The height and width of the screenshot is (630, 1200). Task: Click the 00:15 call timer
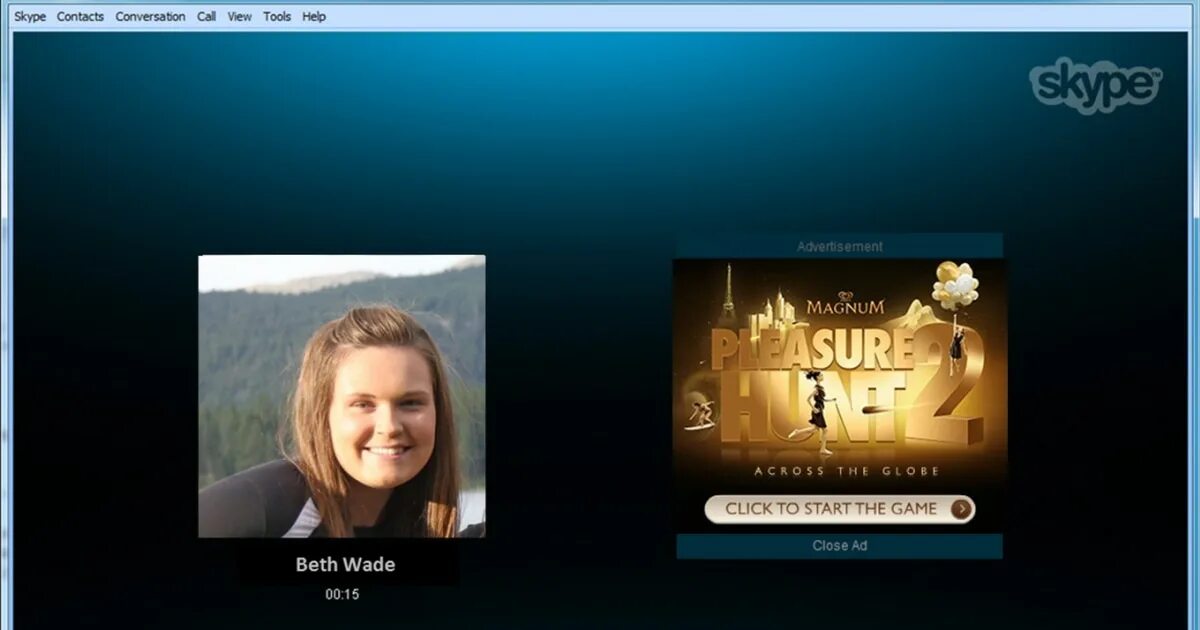pos(342,594)
